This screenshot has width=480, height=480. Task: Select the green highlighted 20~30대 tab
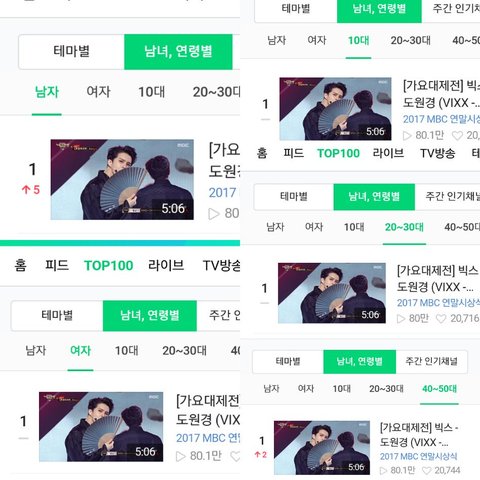404,227
